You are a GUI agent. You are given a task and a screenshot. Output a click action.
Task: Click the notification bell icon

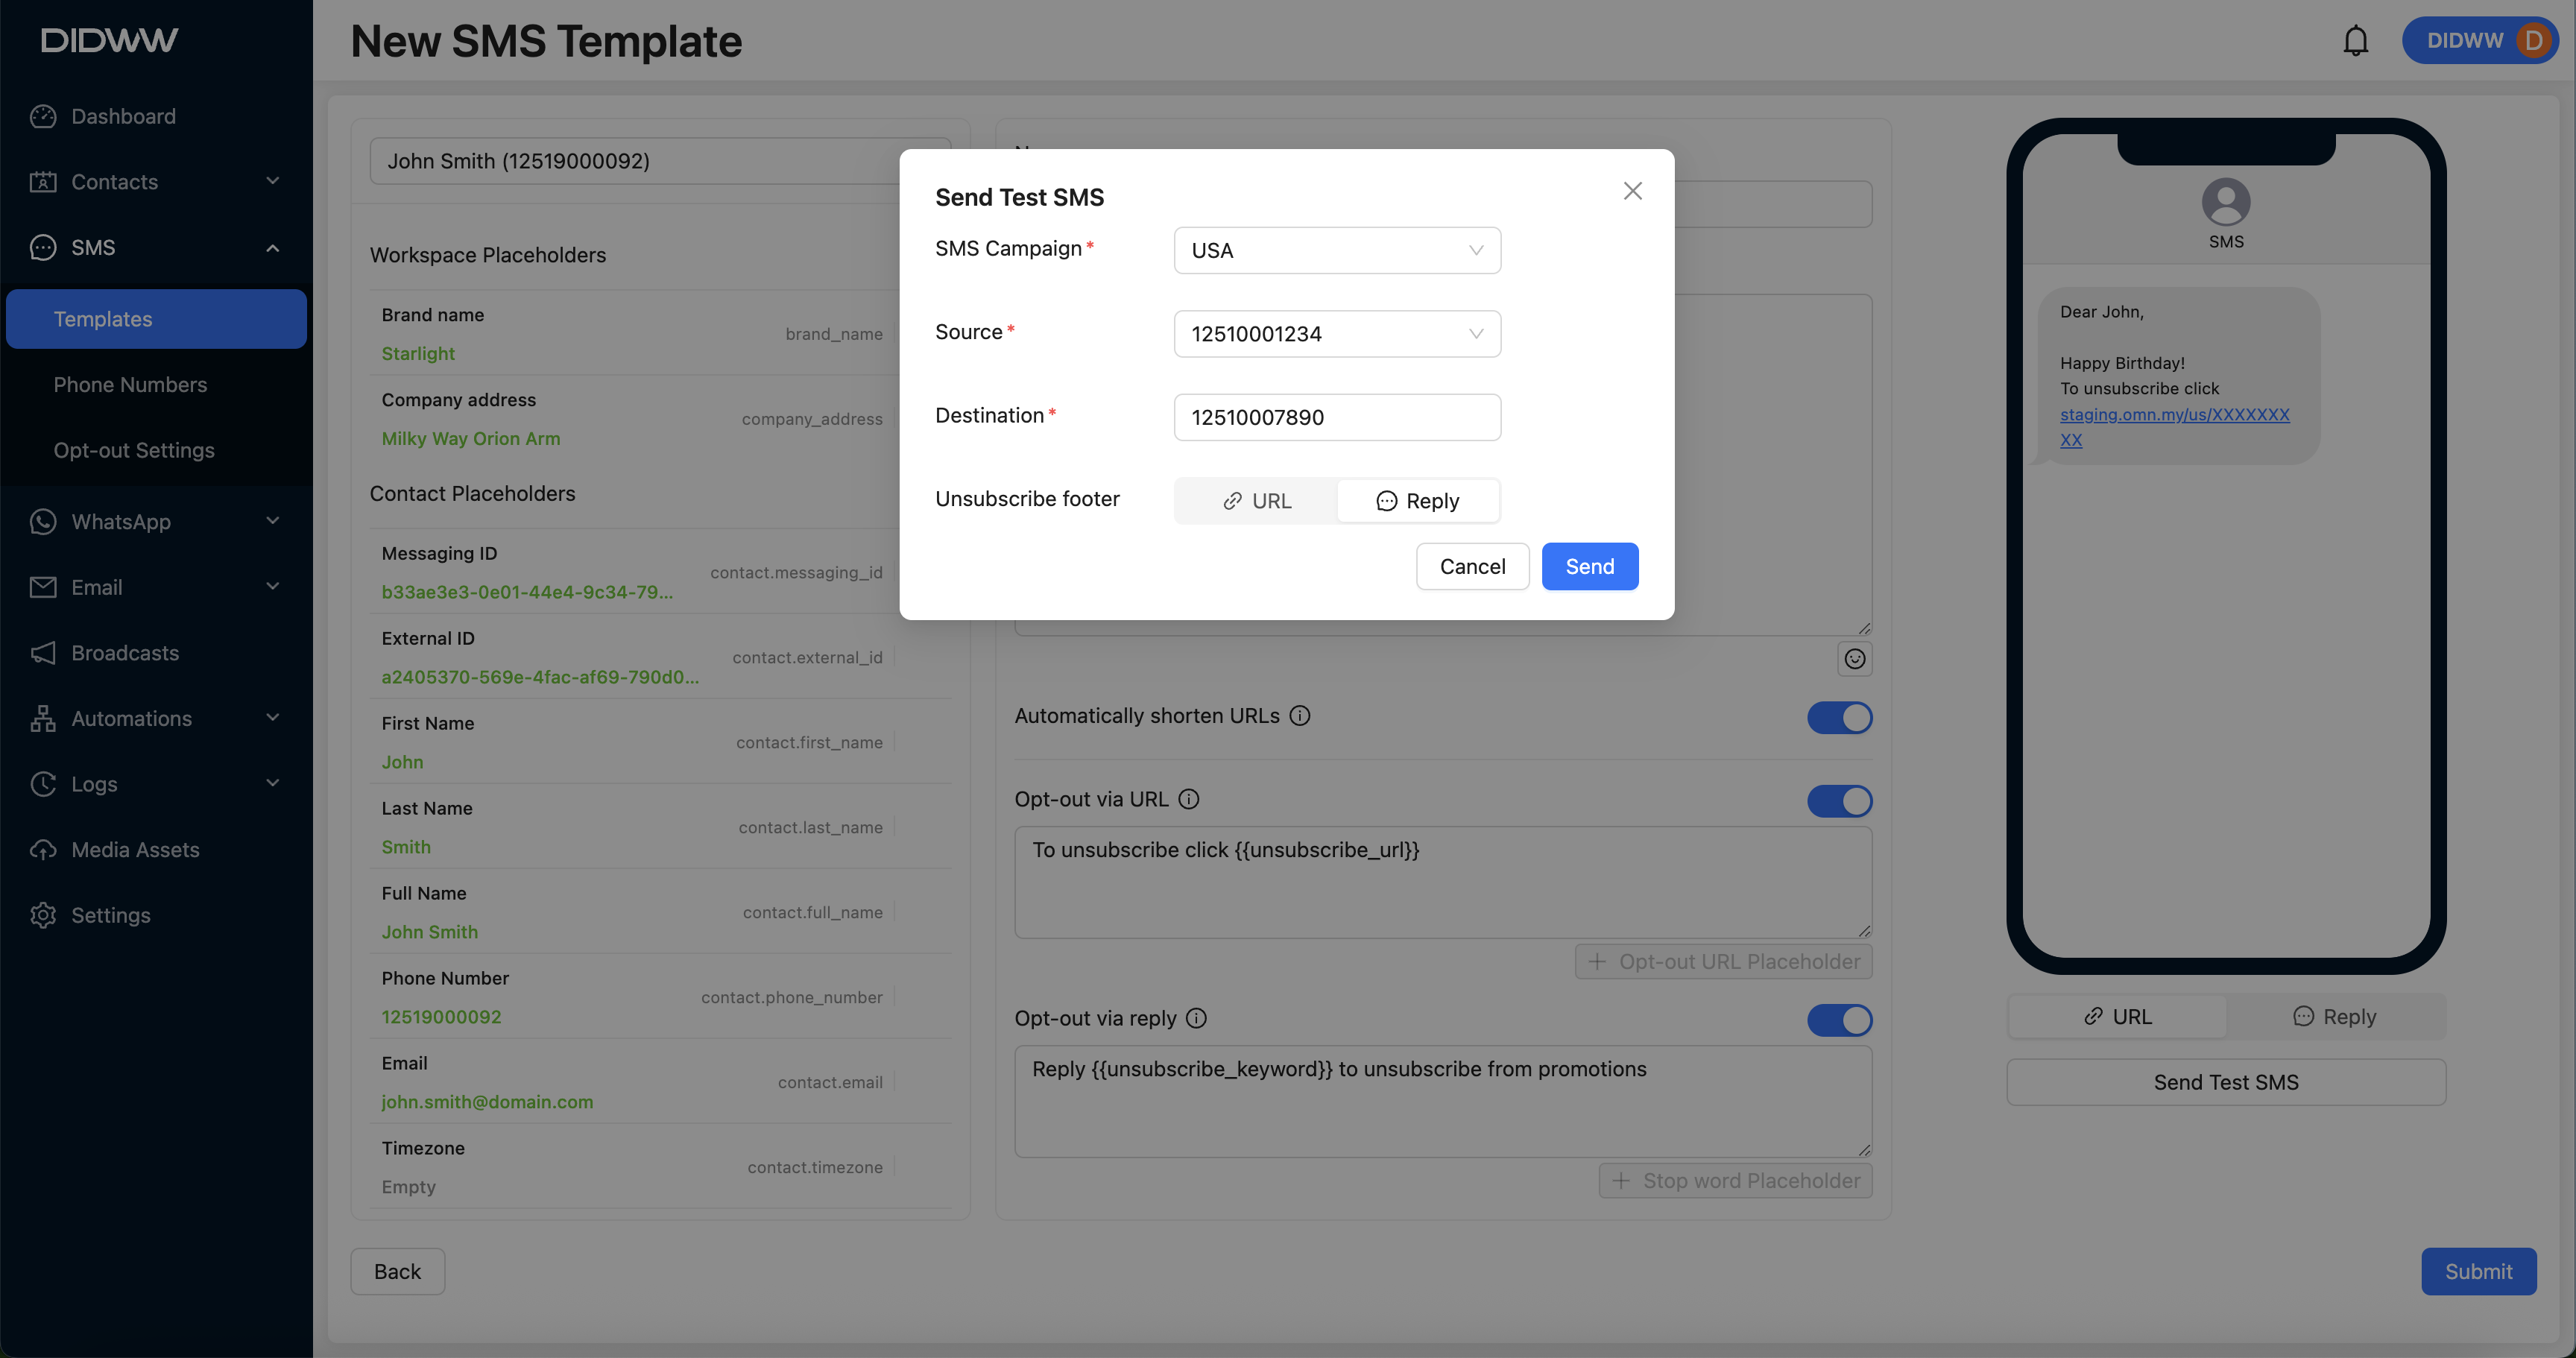2355,41
